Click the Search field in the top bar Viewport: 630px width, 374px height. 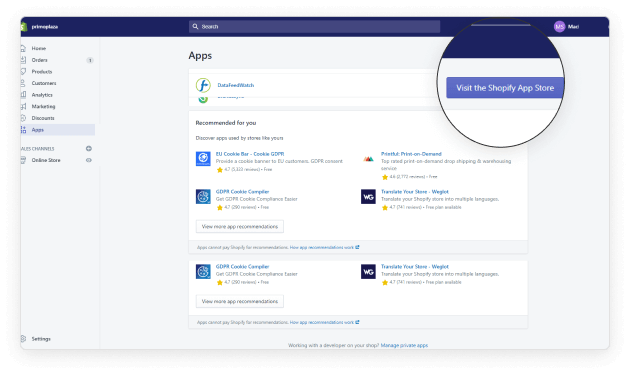tap(314, 27)
